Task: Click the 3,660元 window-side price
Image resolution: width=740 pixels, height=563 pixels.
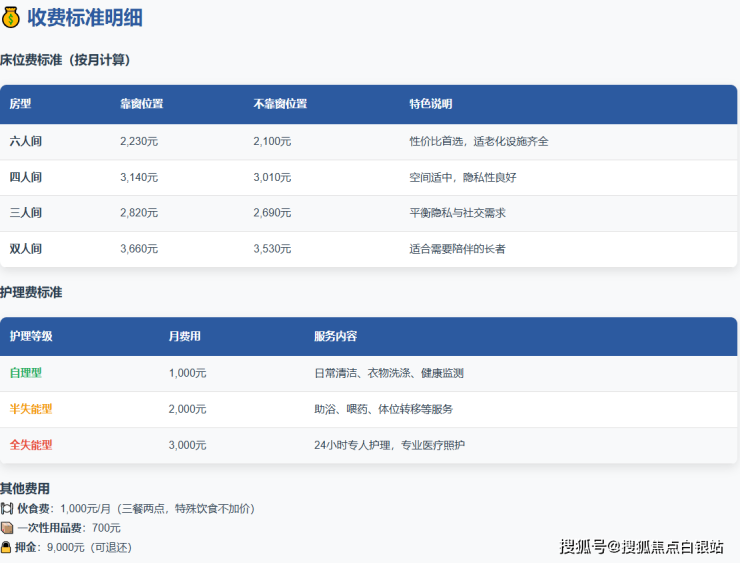Action: pyautogui.click(x=139, y=249)
